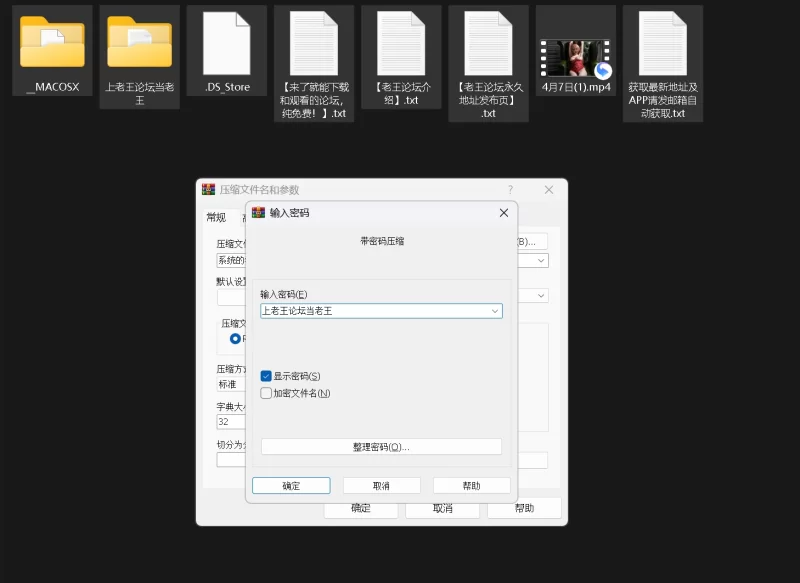Select the 【老王论坛介绍】.txt file
Image resolution: width=800 pixels, height=583 pixels.
[x=401, y=43]
